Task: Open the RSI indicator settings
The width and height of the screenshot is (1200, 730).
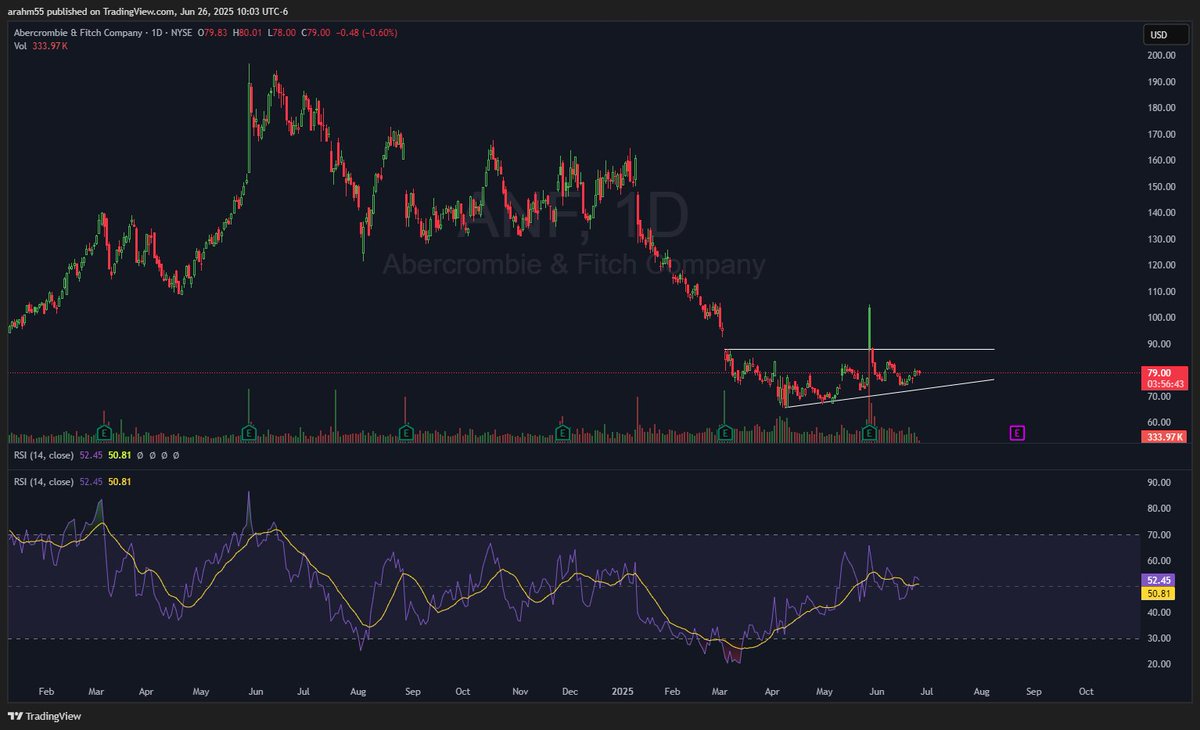Action: [152, 456]
